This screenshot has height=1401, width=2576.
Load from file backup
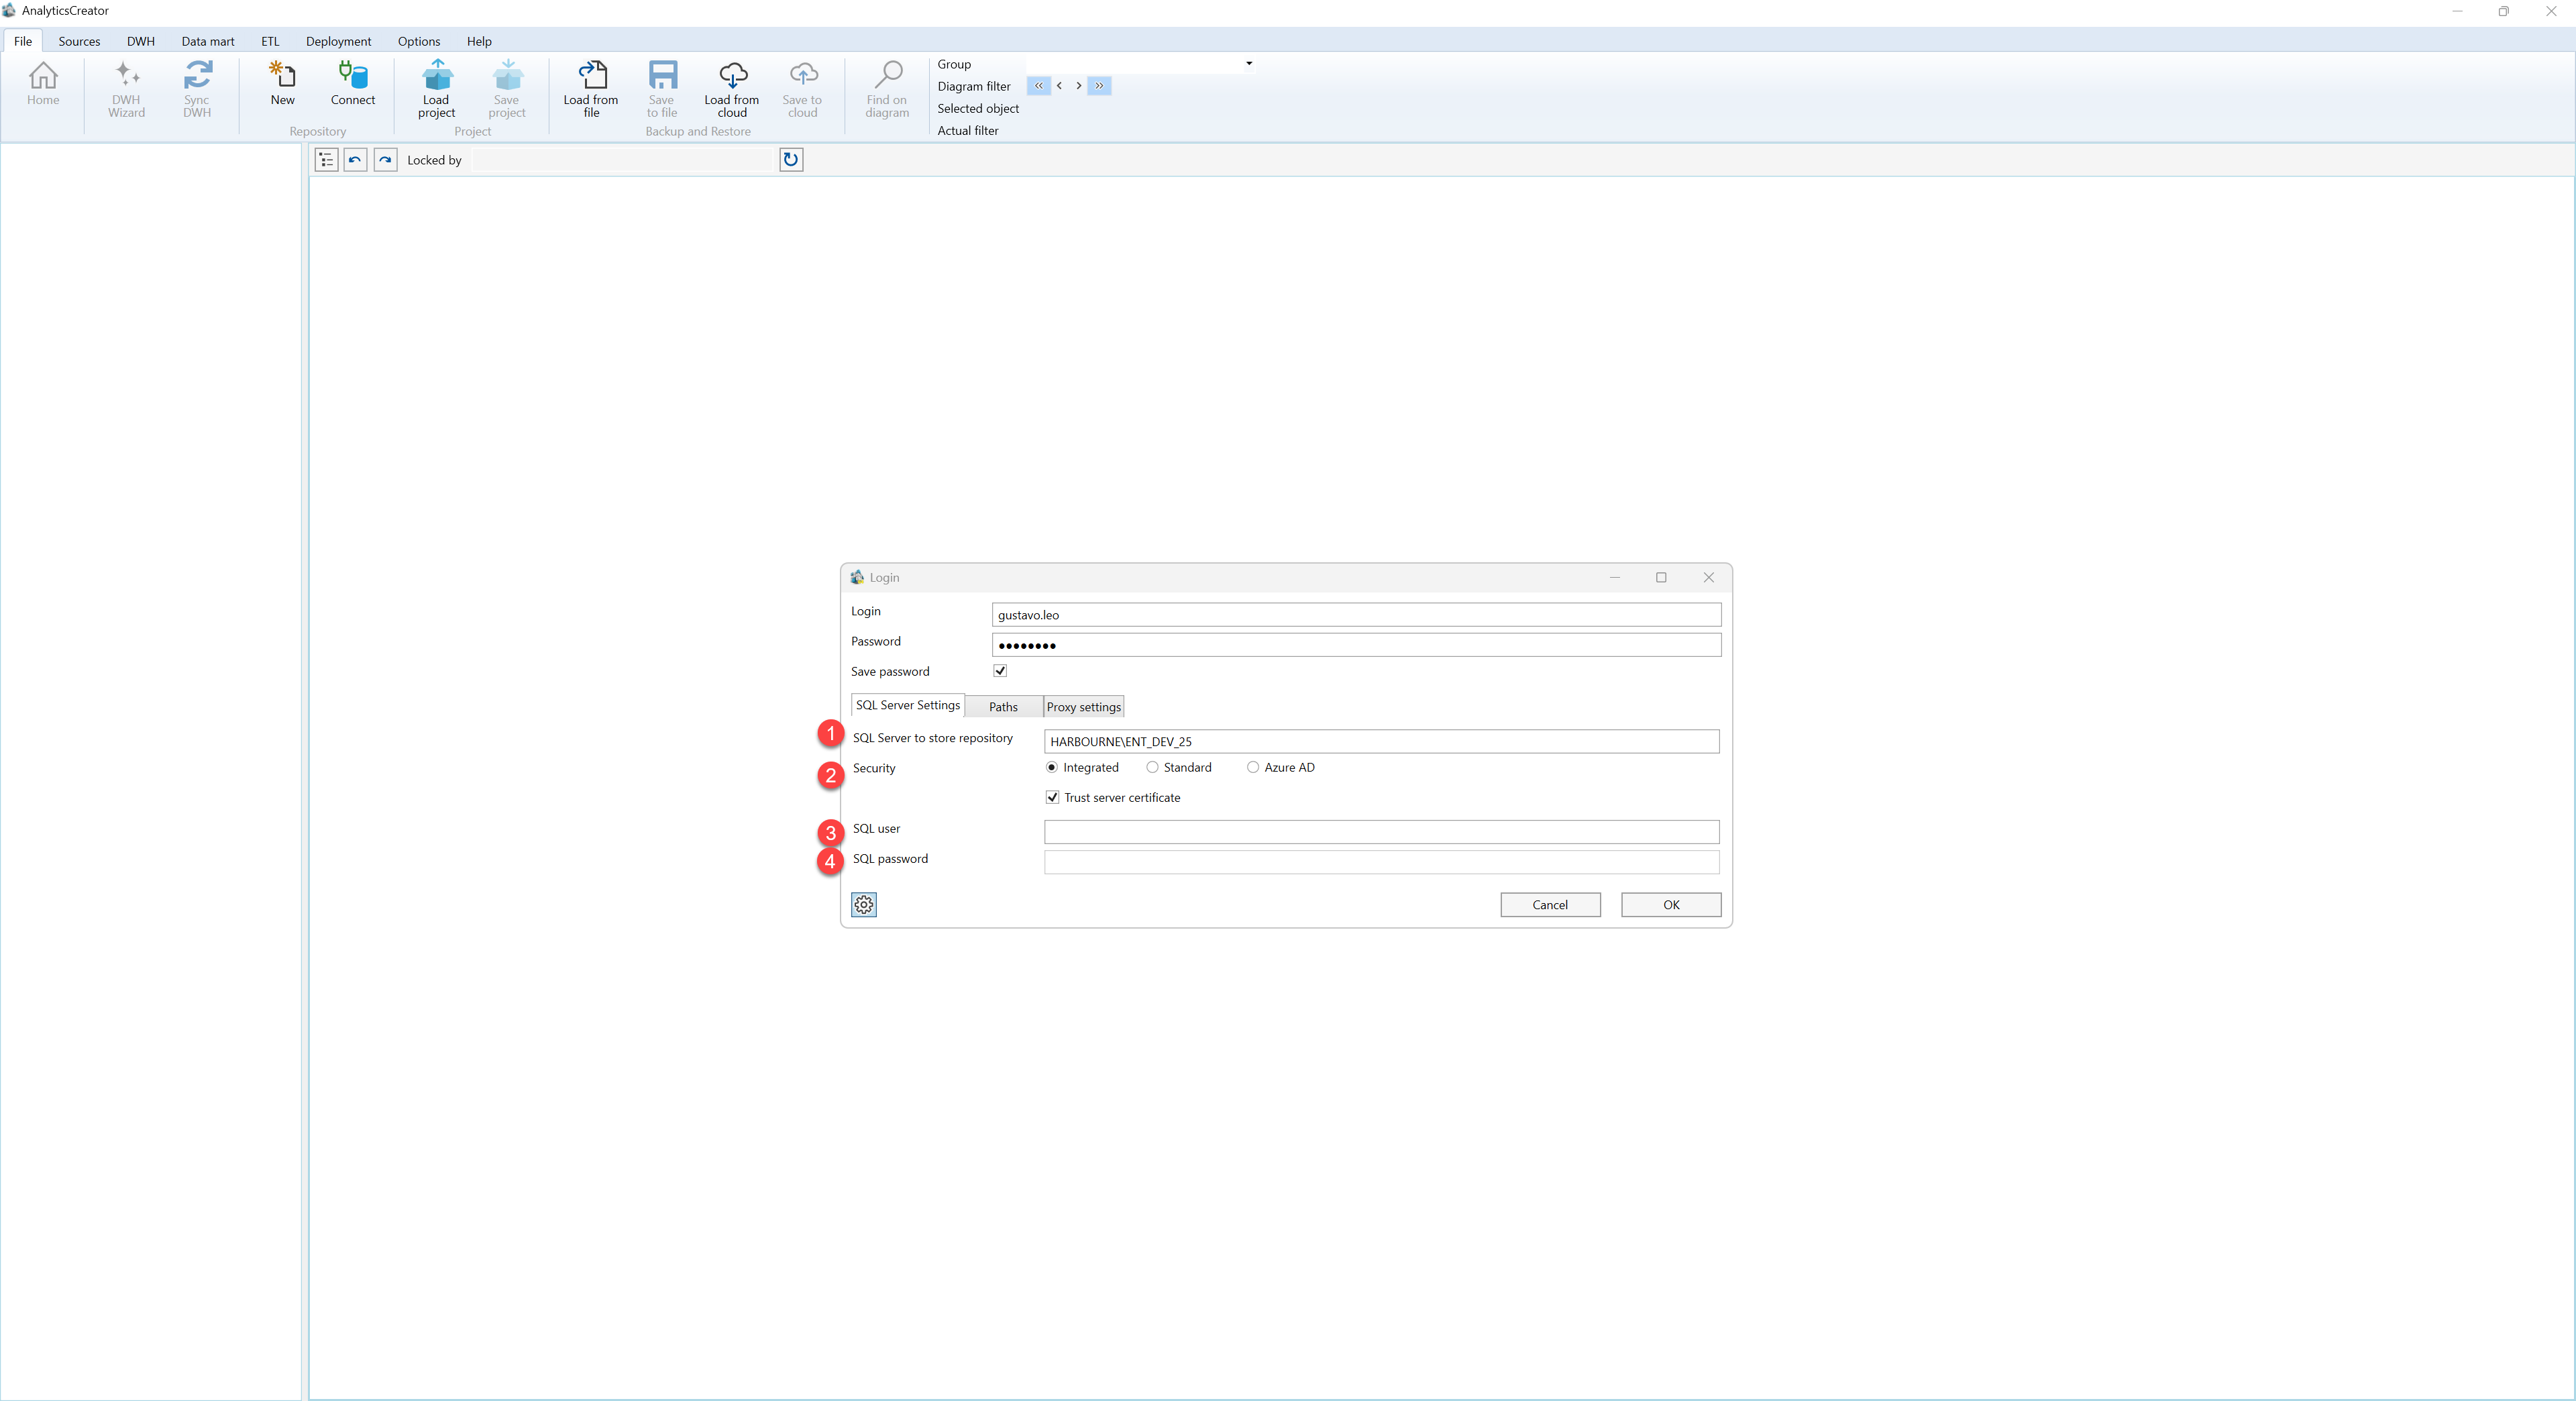[x=591, y=89]
